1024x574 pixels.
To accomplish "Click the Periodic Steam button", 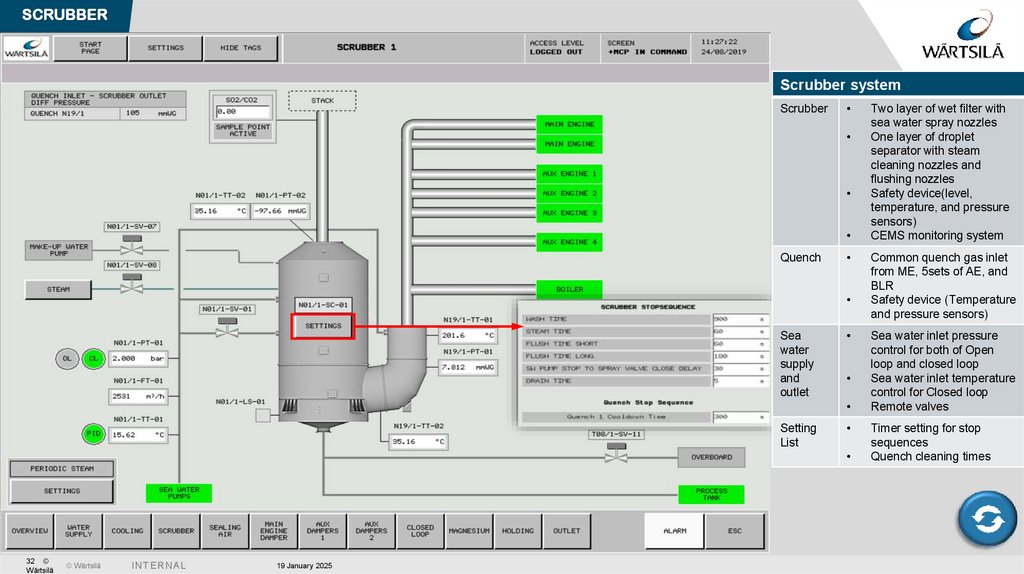I will coord(62,468).
